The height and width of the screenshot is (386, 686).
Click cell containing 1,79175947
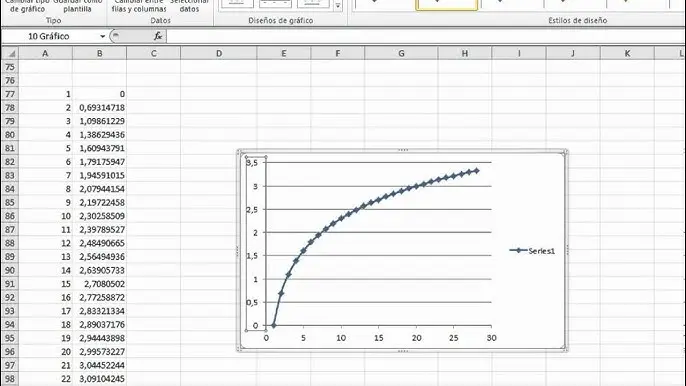99,162
